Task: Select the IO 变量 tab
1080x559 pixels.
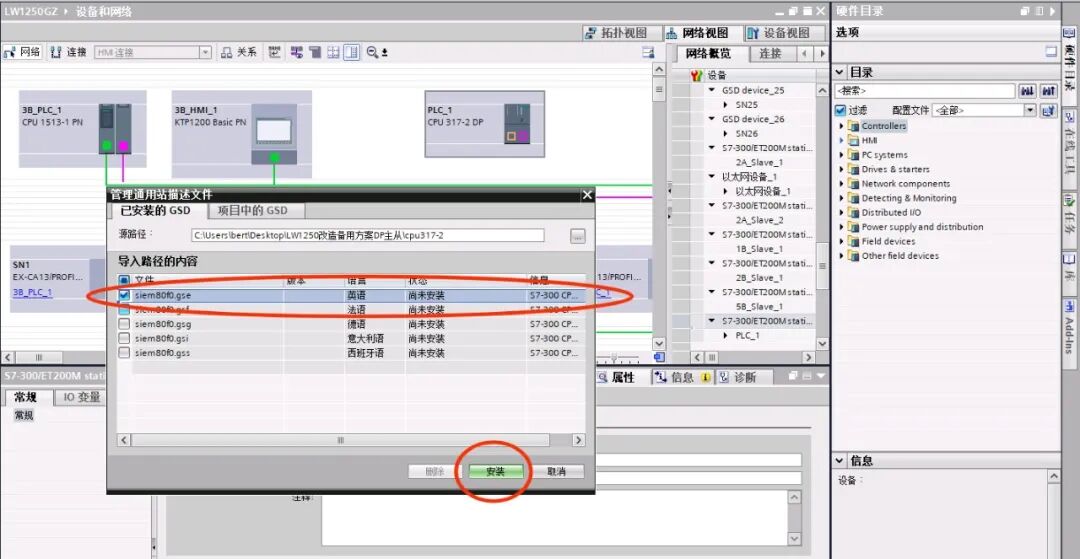Action: tap(82, 397)
